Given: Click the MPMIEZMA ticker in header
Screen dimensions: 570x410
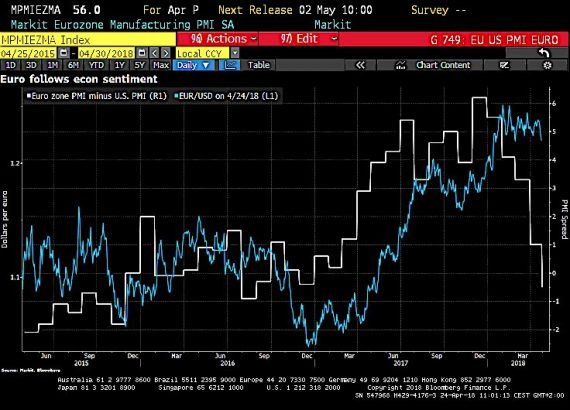Looking at the screenshot, I should click(x=36, y=9).
